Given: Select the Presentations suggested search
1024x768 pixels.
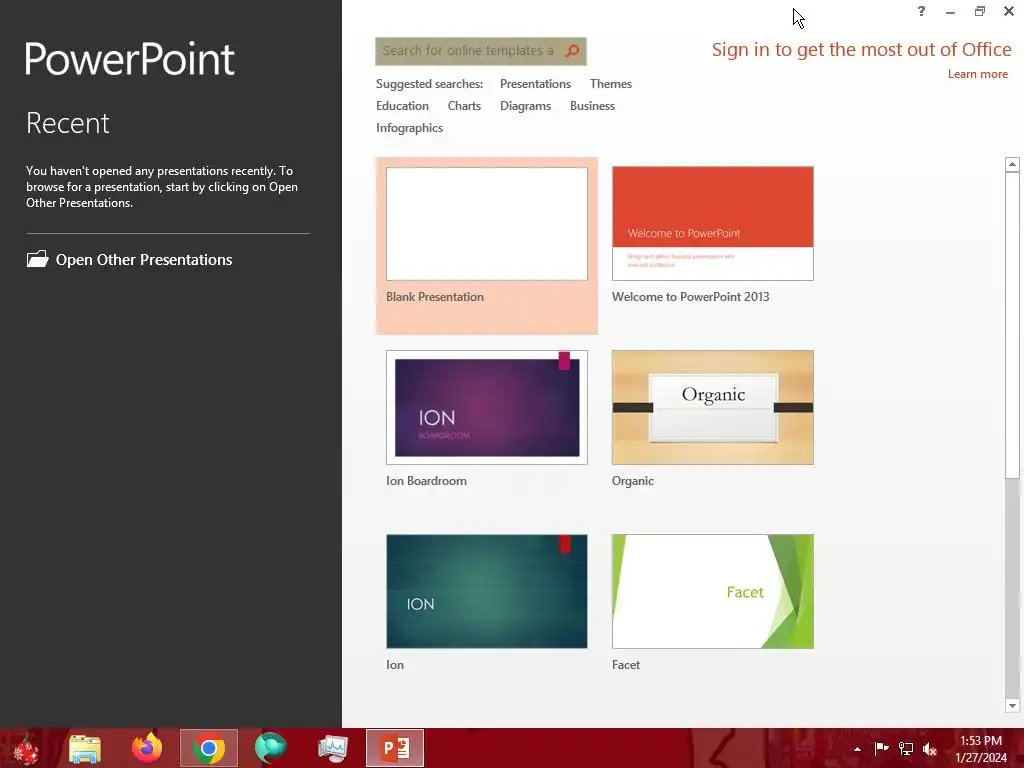Looking at the screenshot, I should [x=535, y=84].
